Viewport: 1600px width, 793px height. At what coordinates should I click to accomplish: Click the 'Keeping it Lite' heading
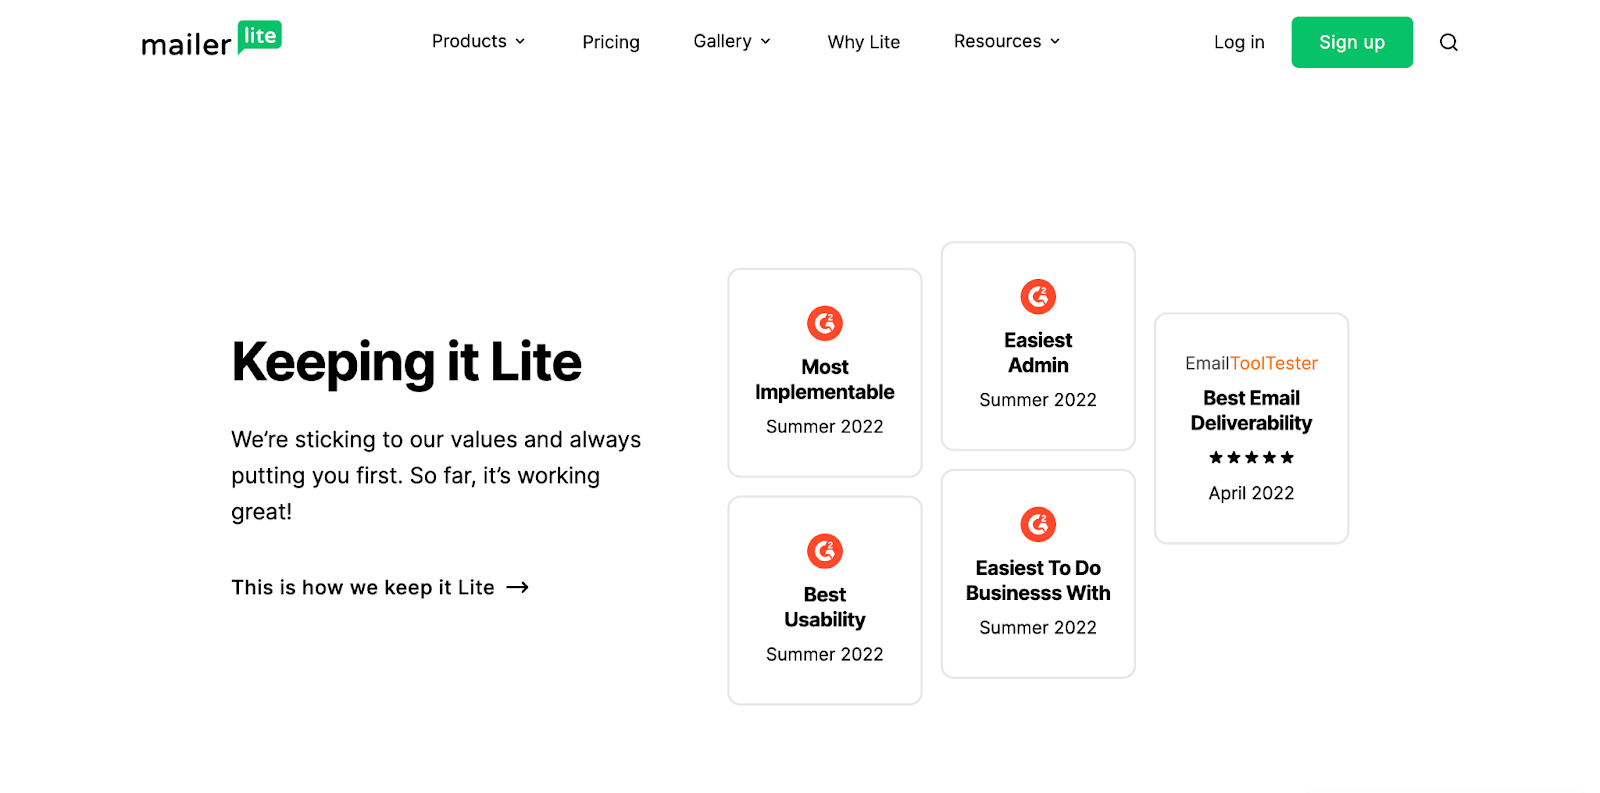(406, 362)
